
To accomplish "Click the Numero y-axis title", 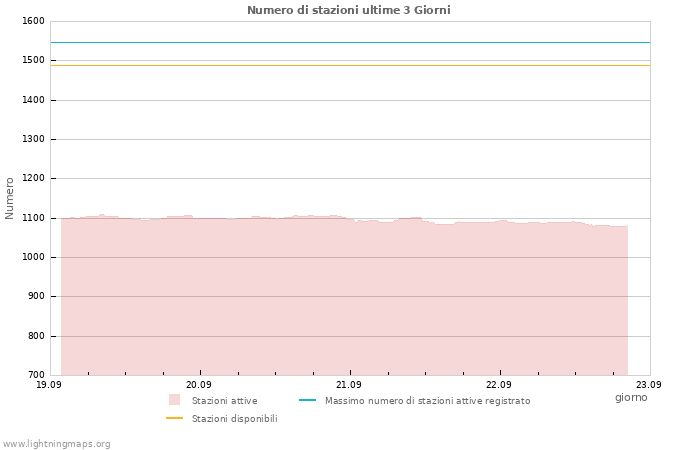I will pyautogui.click(x=9, y=198).
